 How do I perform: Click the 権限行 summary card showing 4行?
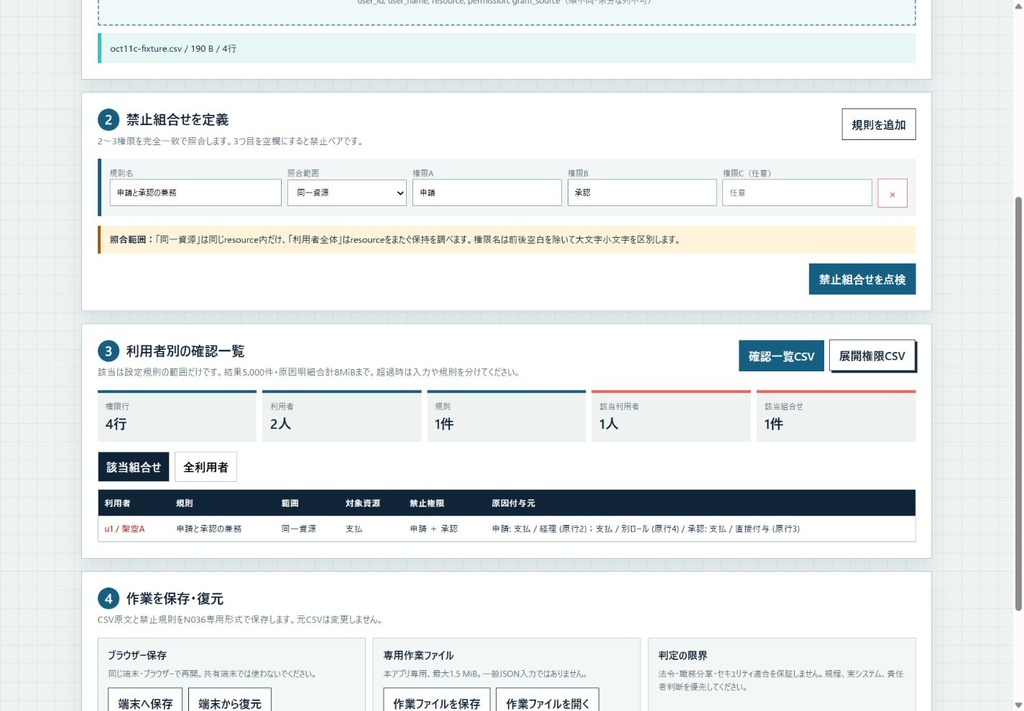point(177,417)
